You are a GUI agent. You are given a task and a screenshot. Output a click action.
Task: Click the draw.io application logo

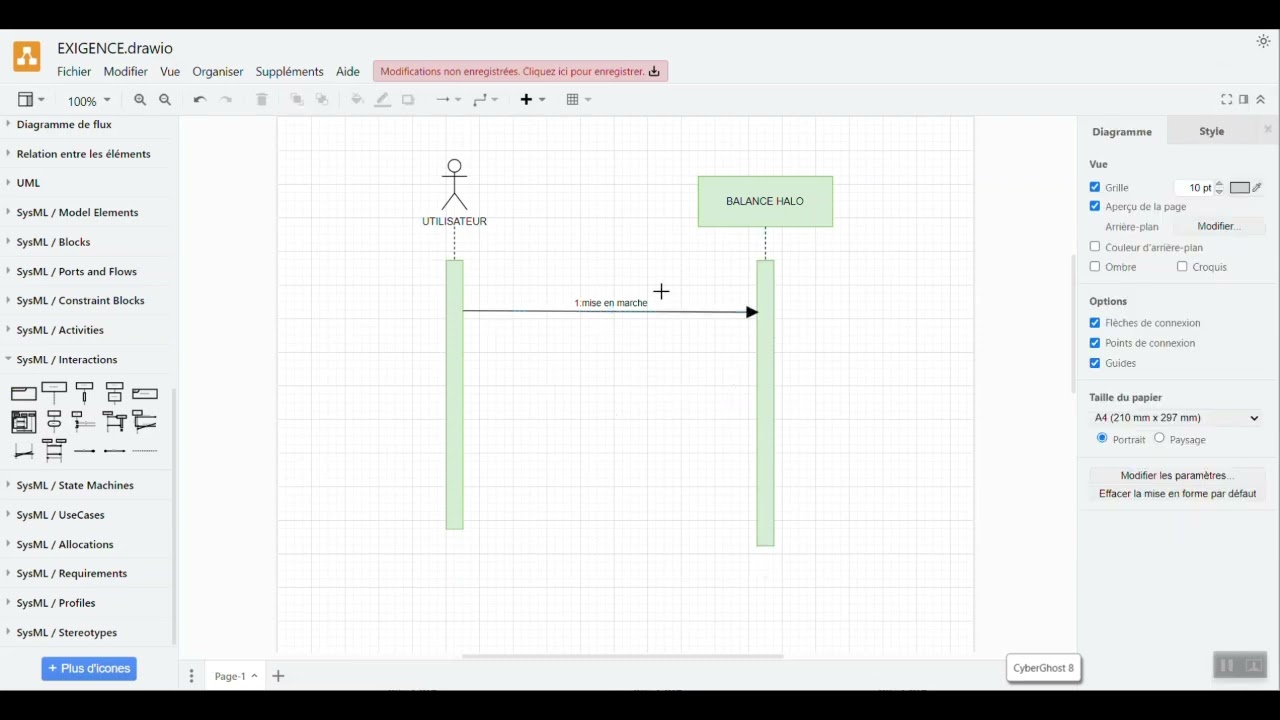pos(27,57)
